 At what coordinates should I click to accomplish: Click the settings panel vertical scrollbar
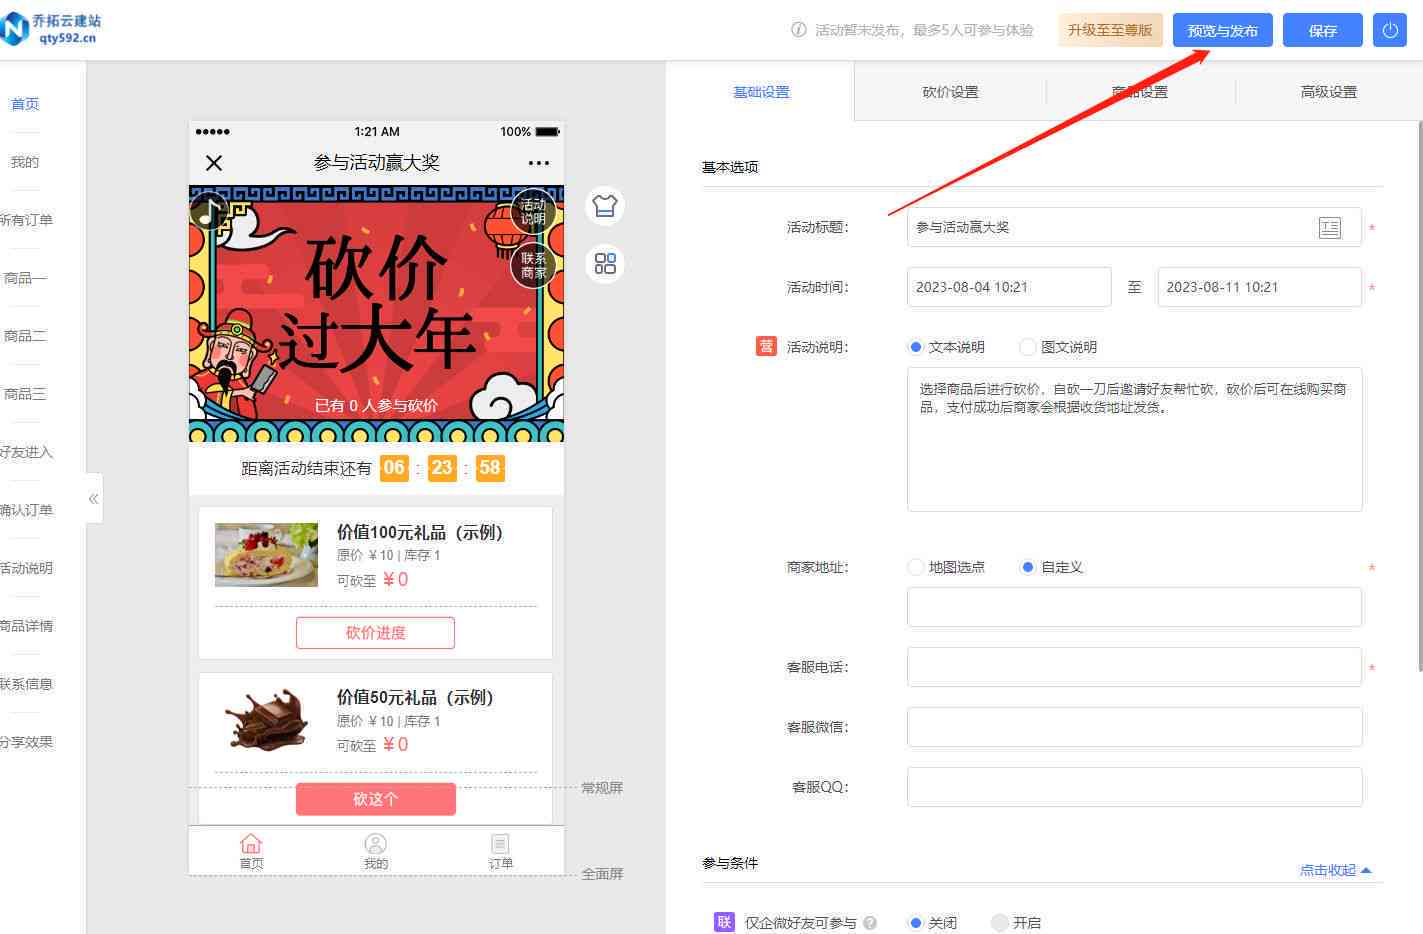(1419, 396)
